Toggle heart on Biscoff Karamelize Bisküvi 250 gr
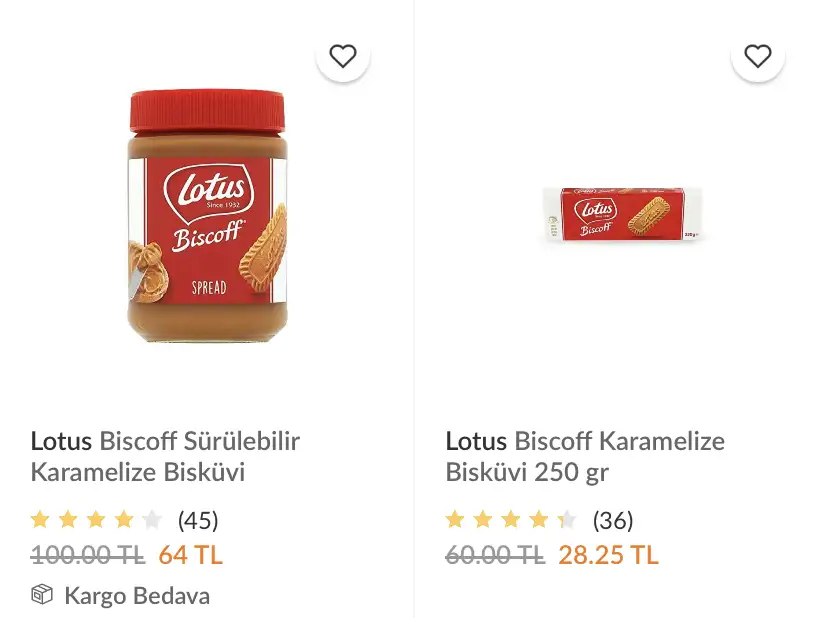This screenshot has height=618, width=828. pyautogui.click(x=758, y=56)
